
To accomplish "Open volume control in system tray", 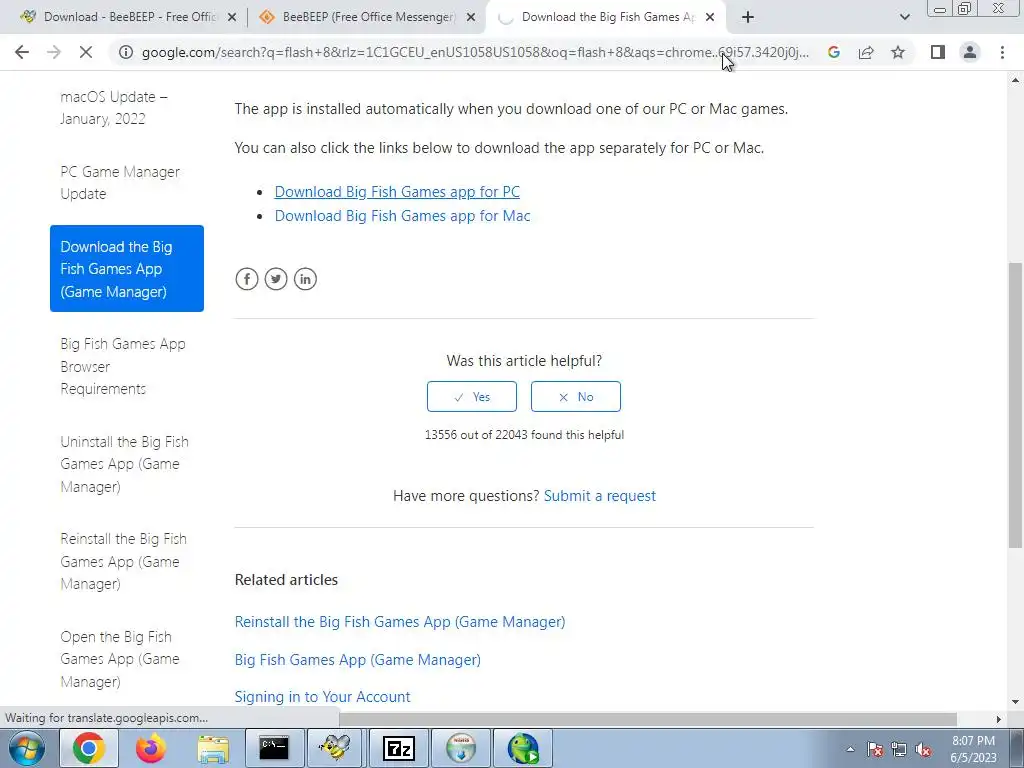I will pyautogui.click(x=923, y=750).
